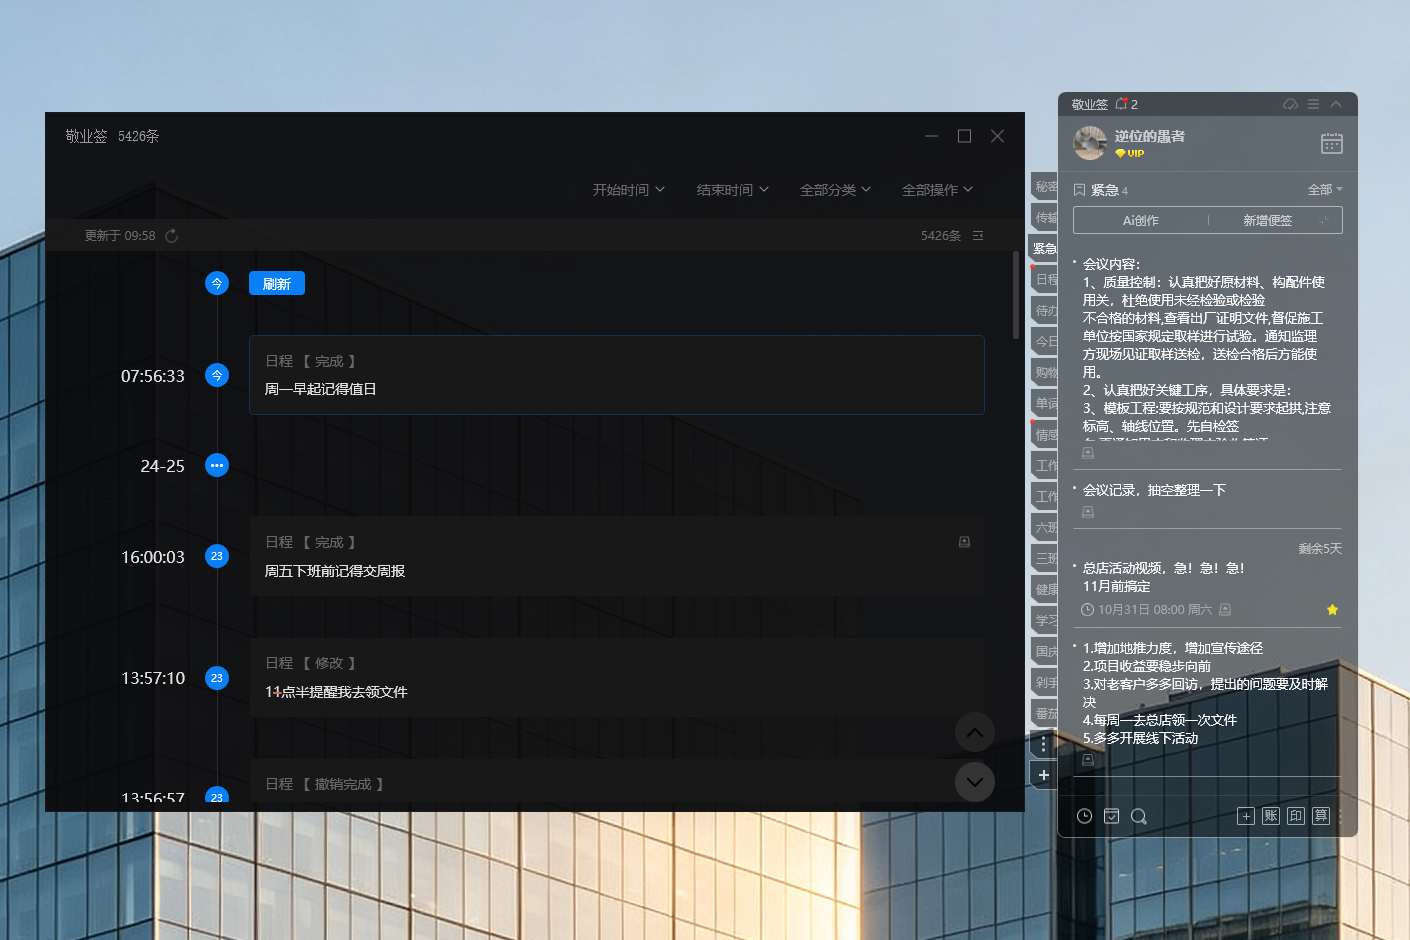Click the device icon on the 周五下班前记得交周报 entry
The height and width of the screenshot is (940, 1410).
point(965,542)
